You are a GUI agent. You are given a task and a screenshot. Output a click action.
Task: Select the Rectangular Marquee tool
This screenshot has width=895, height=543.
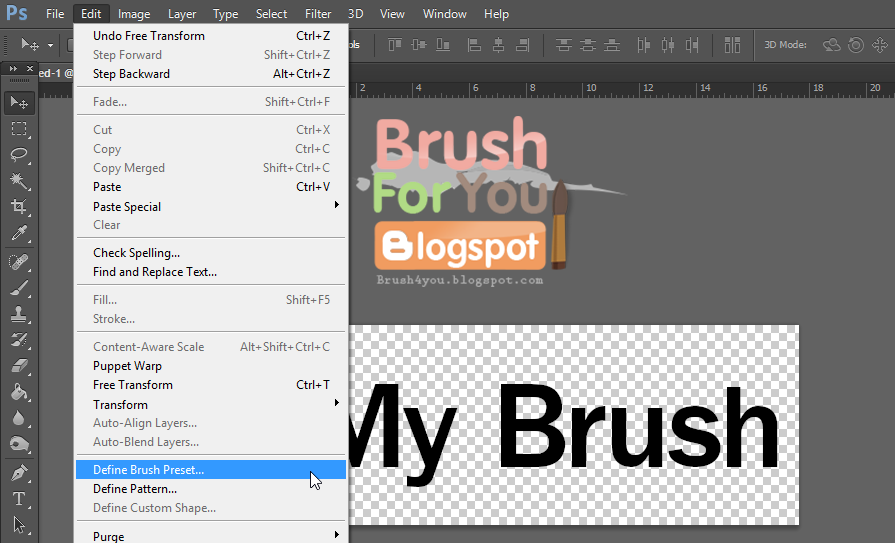[19, 128]
